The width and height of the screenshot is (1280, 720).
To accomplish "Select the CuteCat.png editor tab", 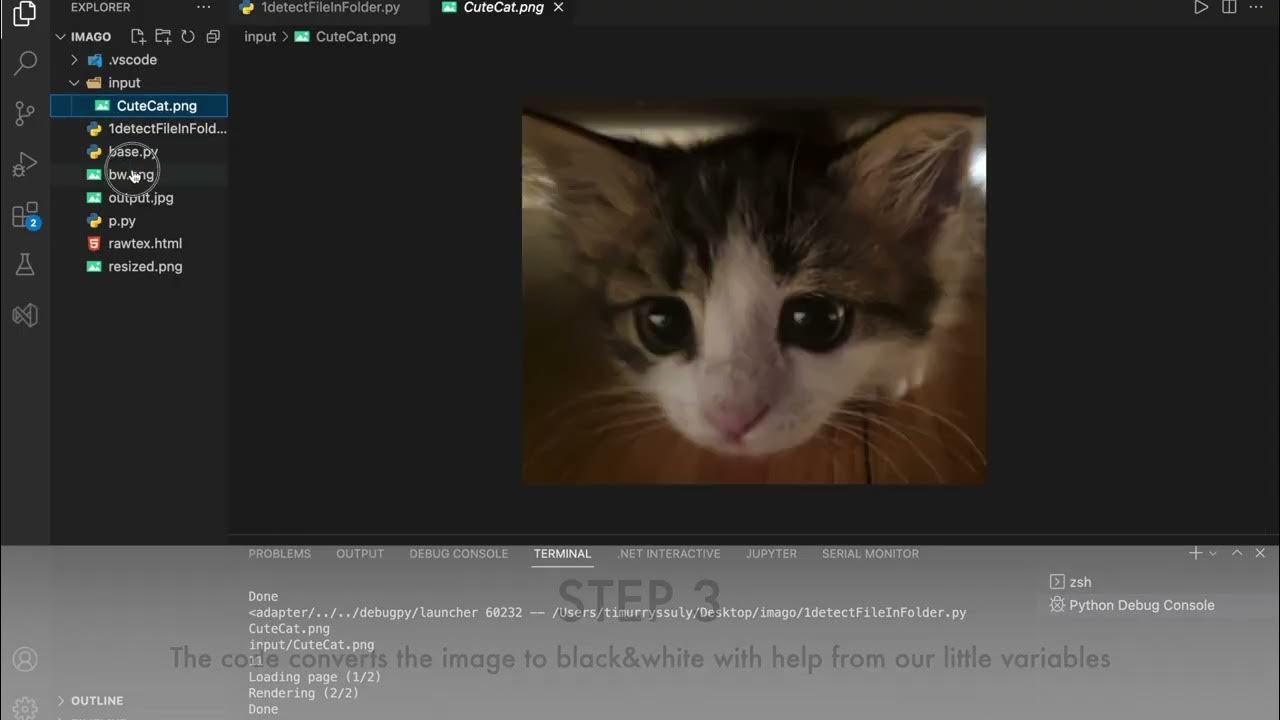I will (503, 7).
